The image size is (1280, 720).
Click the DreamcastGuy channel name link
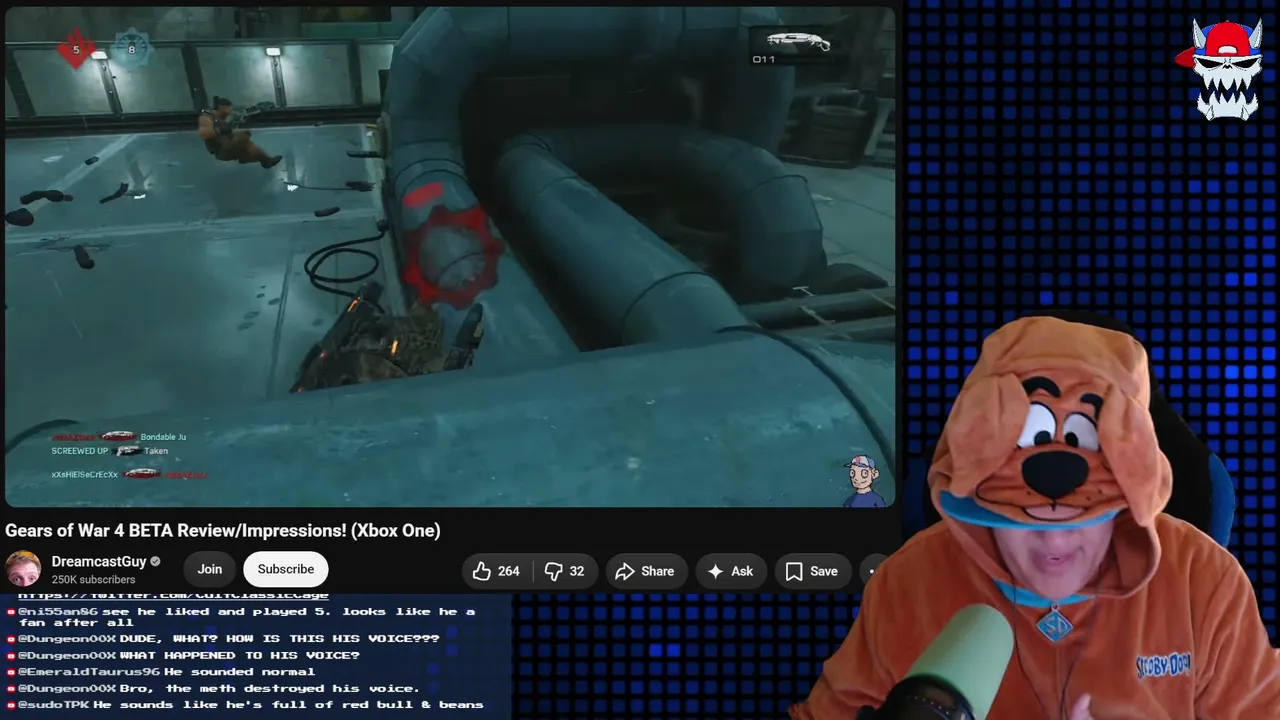click(x=99, y=562)
